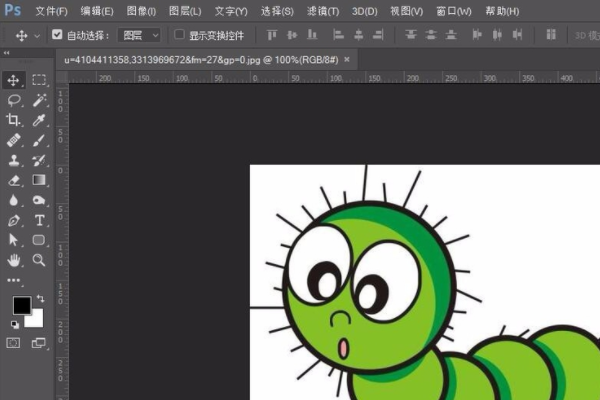Viewport: 600px width, 400px height.
Task: Swap foreground and background colors
Action: [x=41, y=298]
